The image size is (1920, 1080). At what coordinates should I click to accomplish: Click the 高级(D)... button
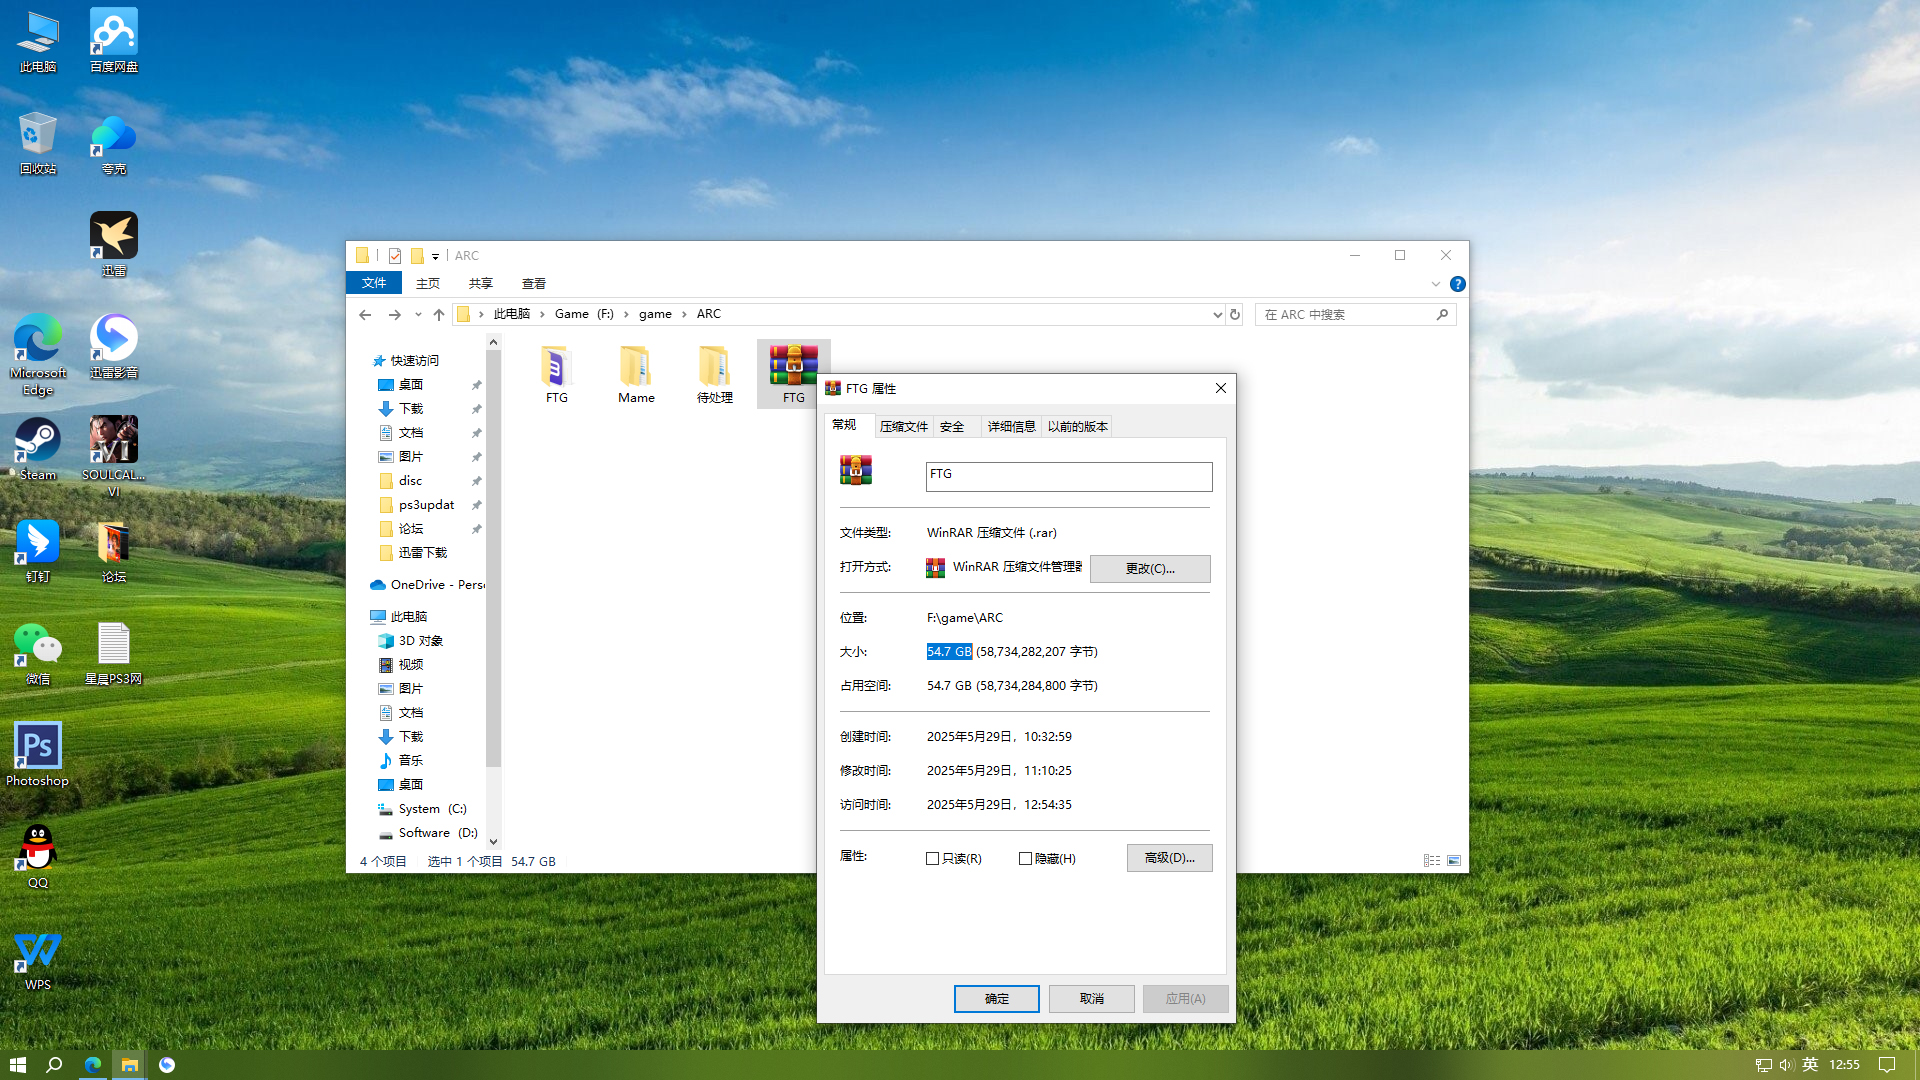tap(1169, 858)
